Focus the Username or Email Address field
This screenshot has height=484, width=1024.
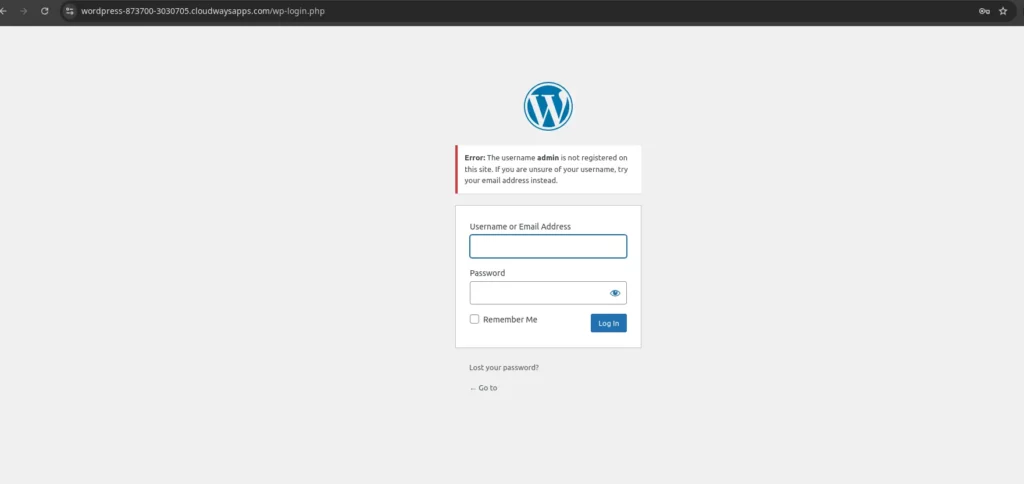pyautogui.click(x=548, y=246)
